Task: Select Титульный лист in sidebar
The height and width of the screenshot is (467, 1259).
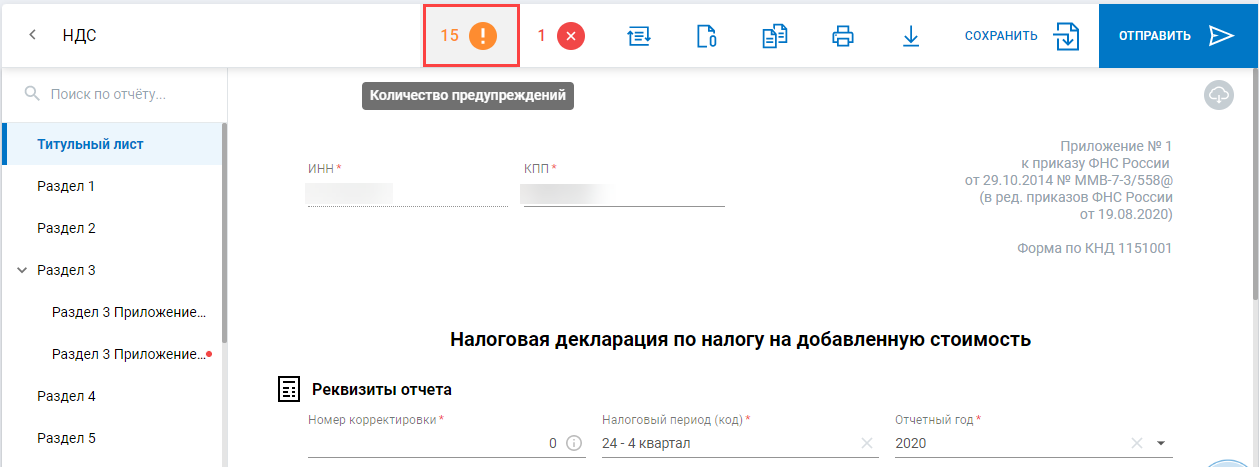Action: pos(90,144)
